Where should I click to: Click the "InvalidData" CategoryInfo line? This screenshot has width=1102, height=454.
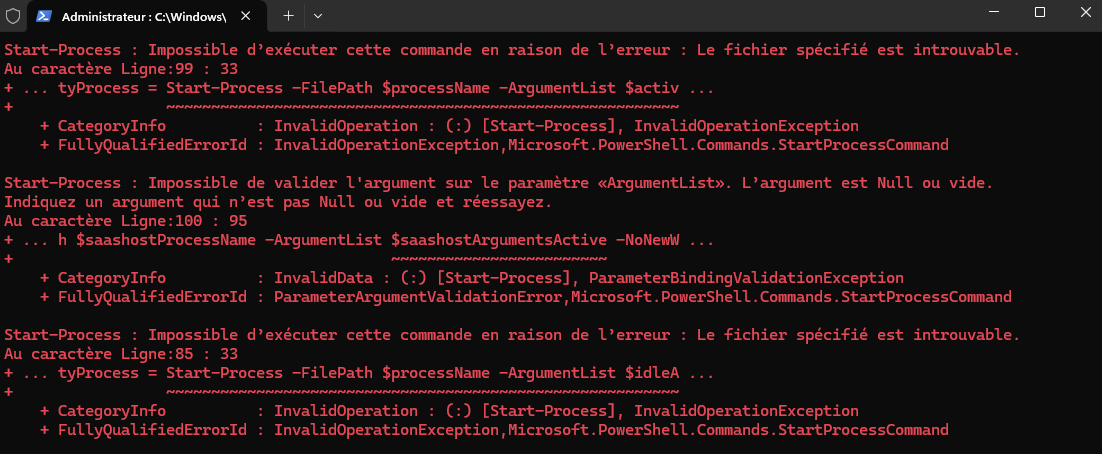[472, 277]
